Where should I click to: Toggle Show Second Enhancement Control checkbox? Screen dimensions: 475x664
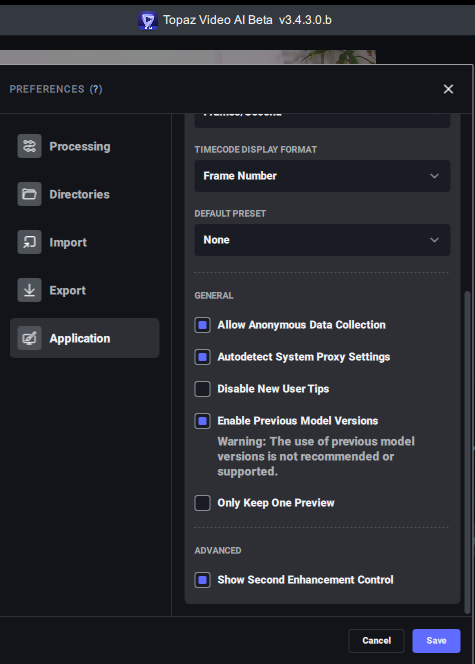click(x=202, y=580)
